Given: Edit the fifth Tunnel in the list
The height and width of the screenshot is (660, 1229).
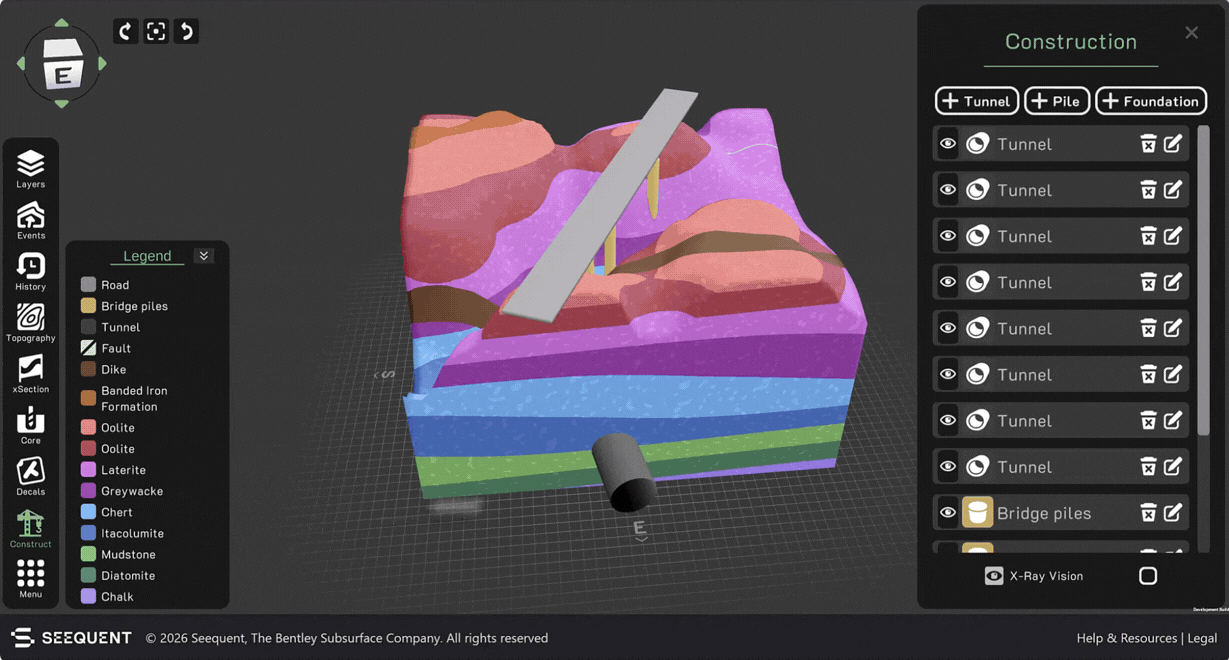Looking at the screenshot, I should point(1173,328).
